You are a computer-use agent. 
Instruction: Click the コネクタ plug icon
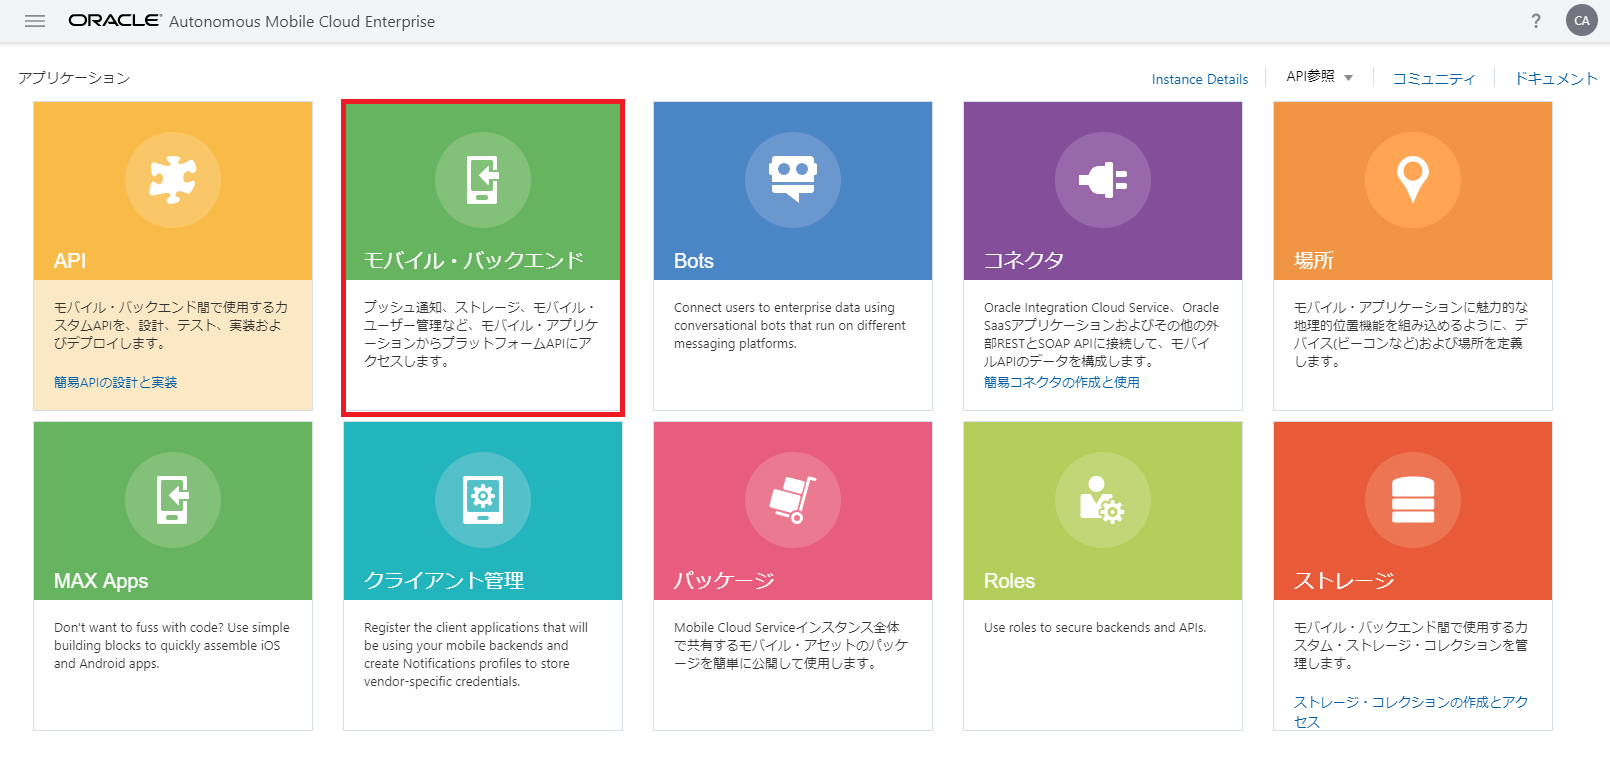pos(1103,180)
